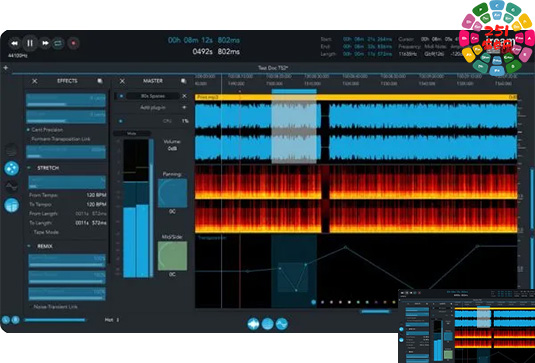Screen dimensions: 535x363
Task: Enable the Cent Precision checkbox
Action: (28, 130)
